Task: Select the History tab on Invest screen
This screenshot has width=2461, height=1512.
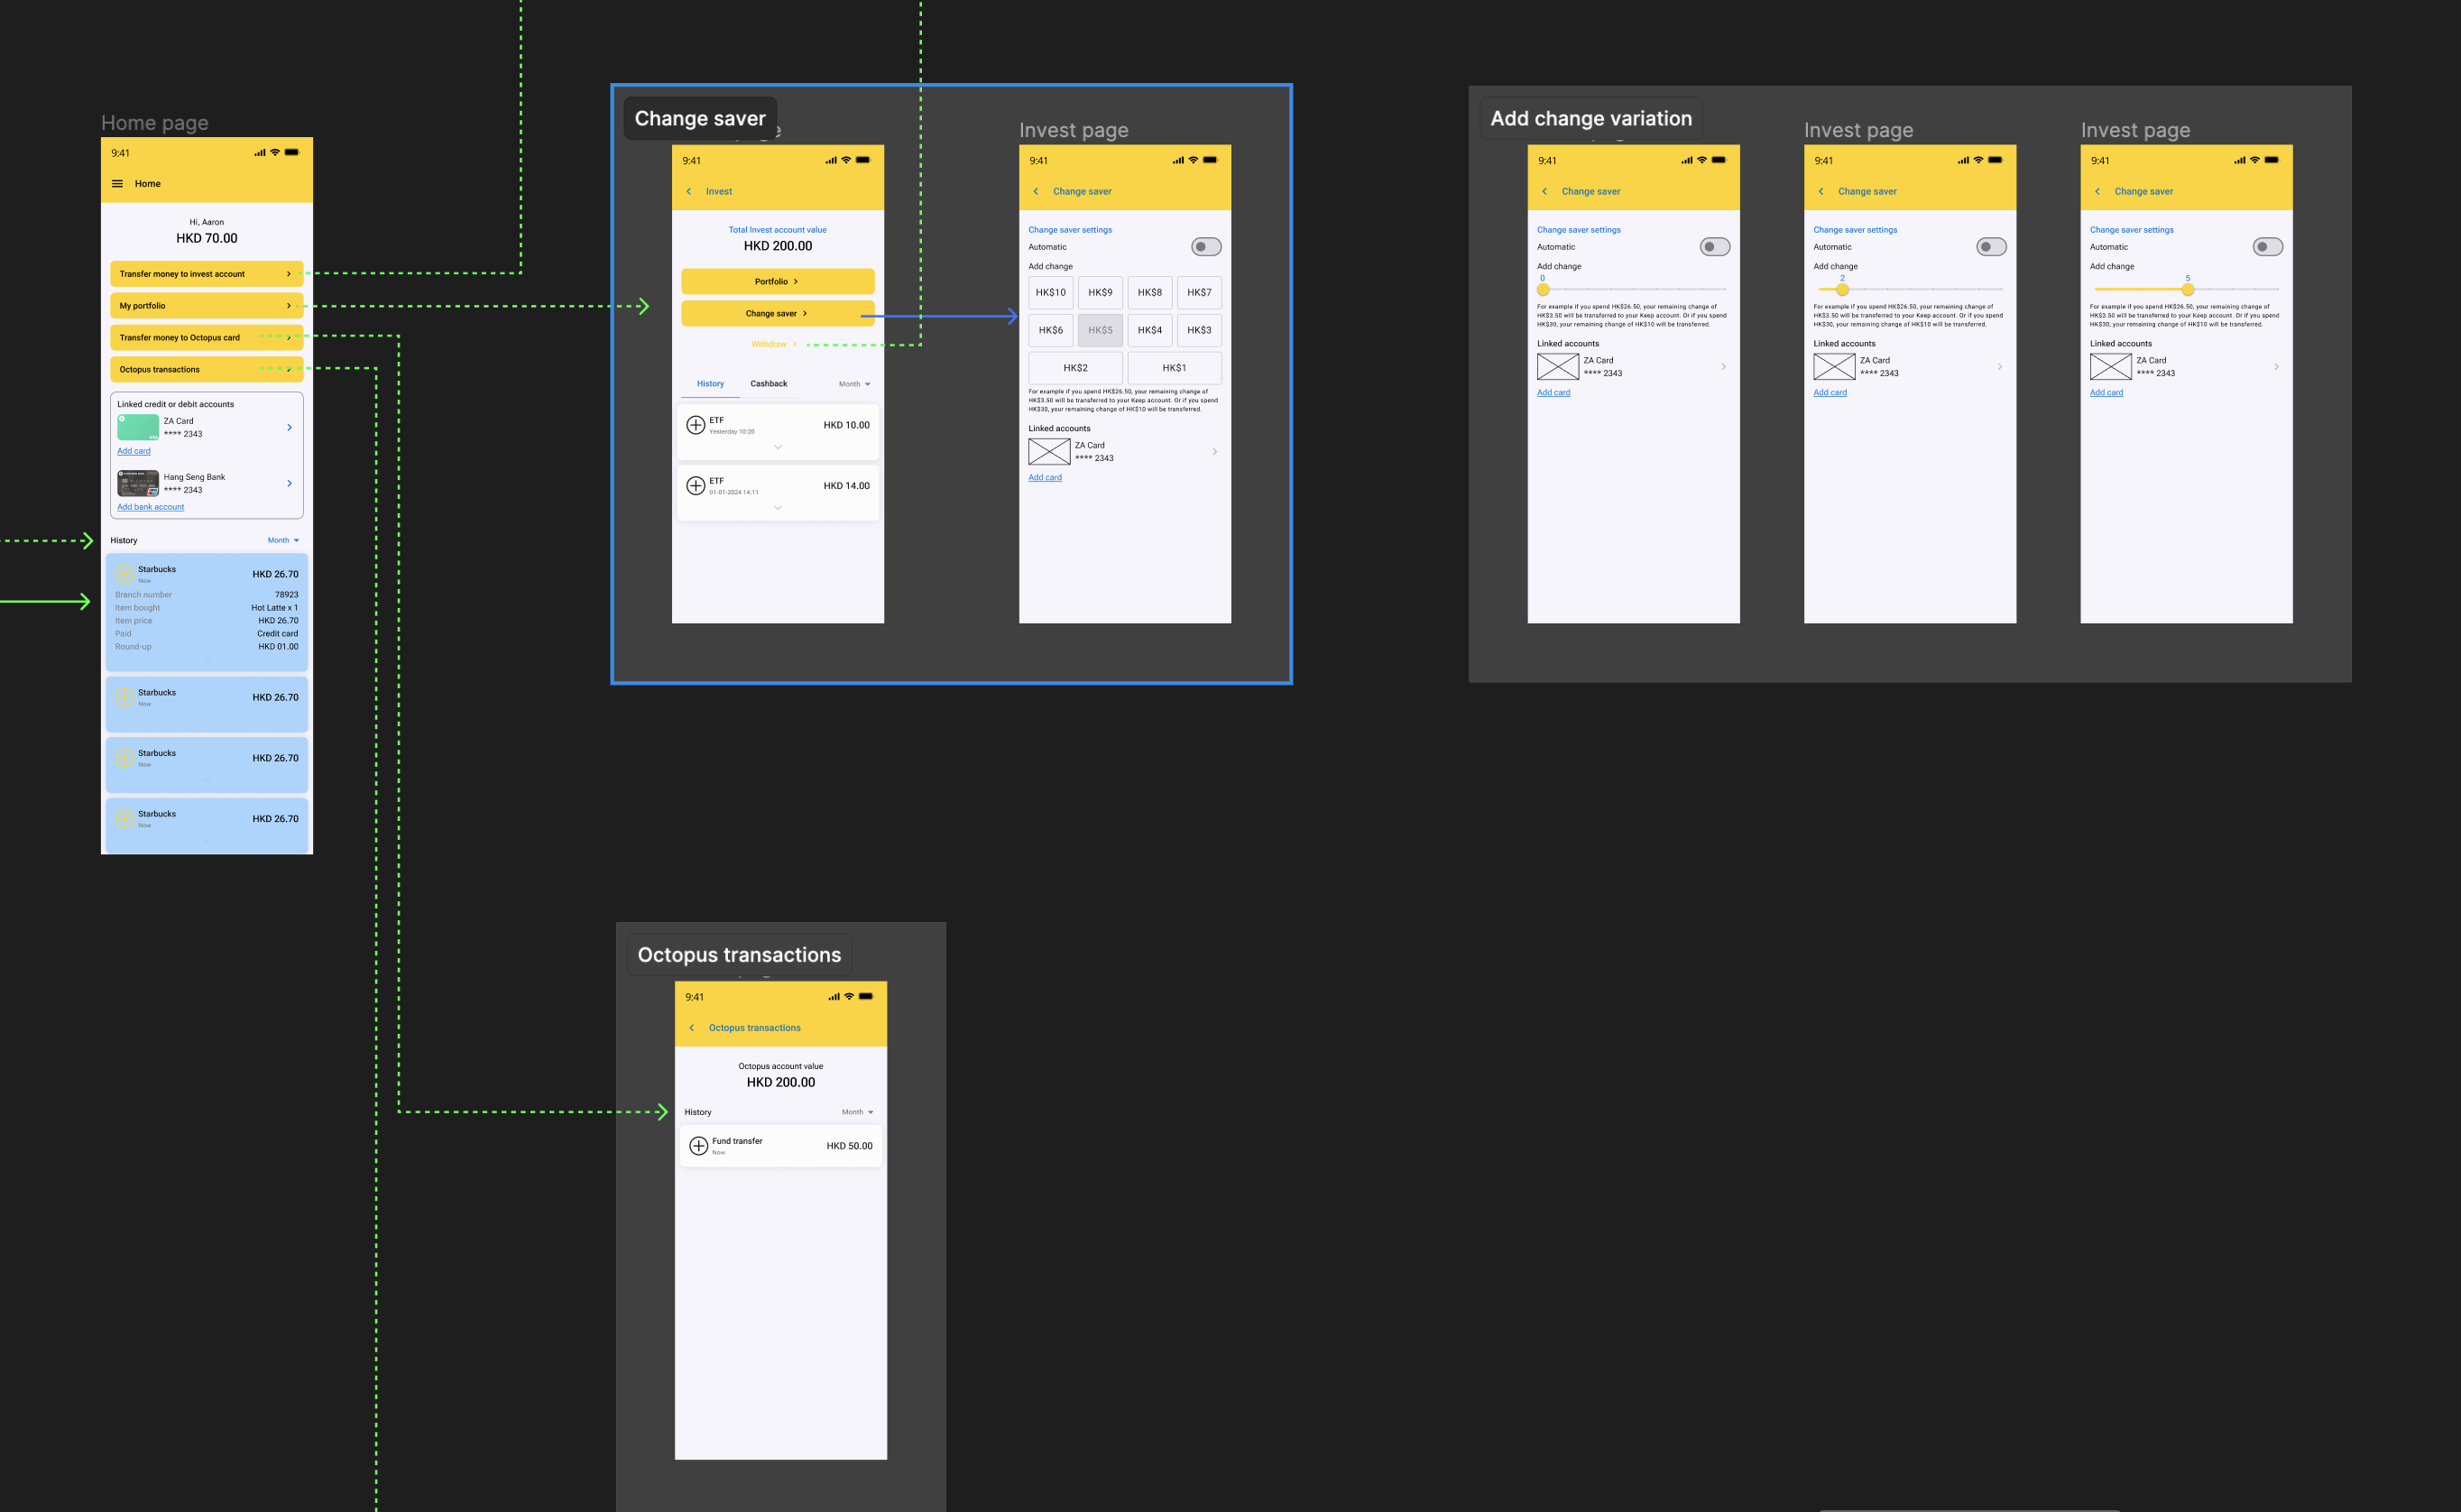Action: coord(710,384)
